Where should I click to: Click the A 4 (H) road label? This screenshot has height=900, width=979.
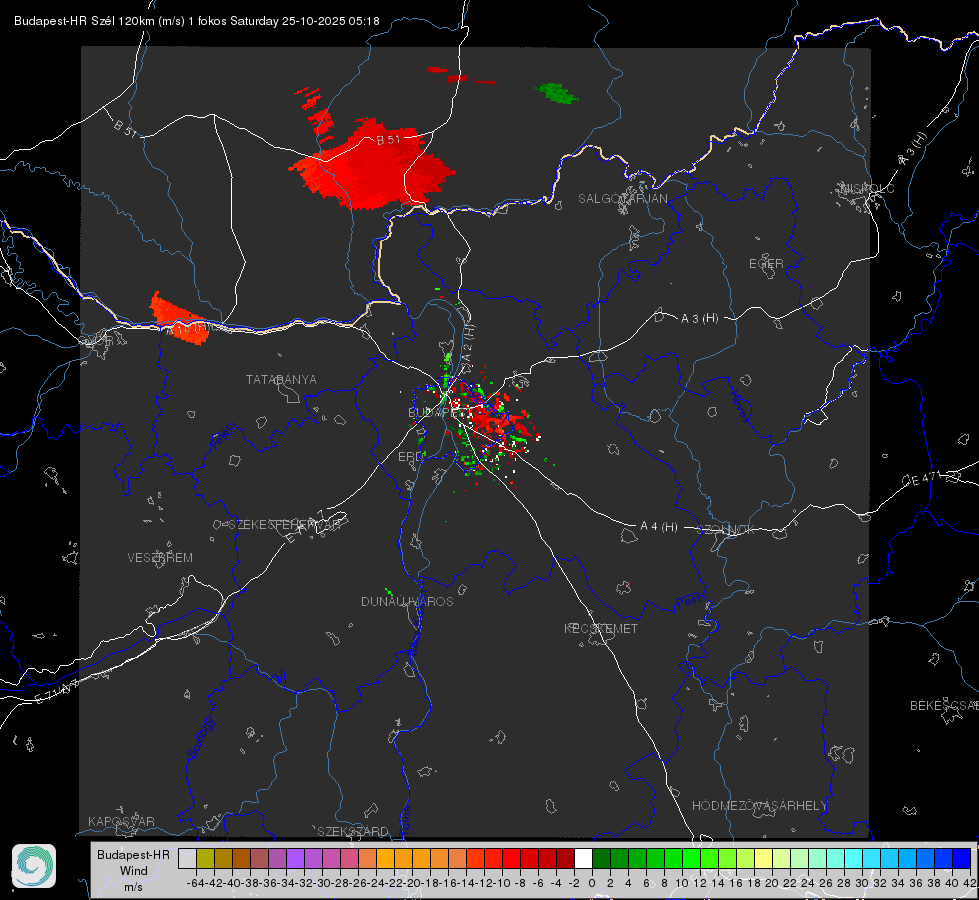(659, 527)
